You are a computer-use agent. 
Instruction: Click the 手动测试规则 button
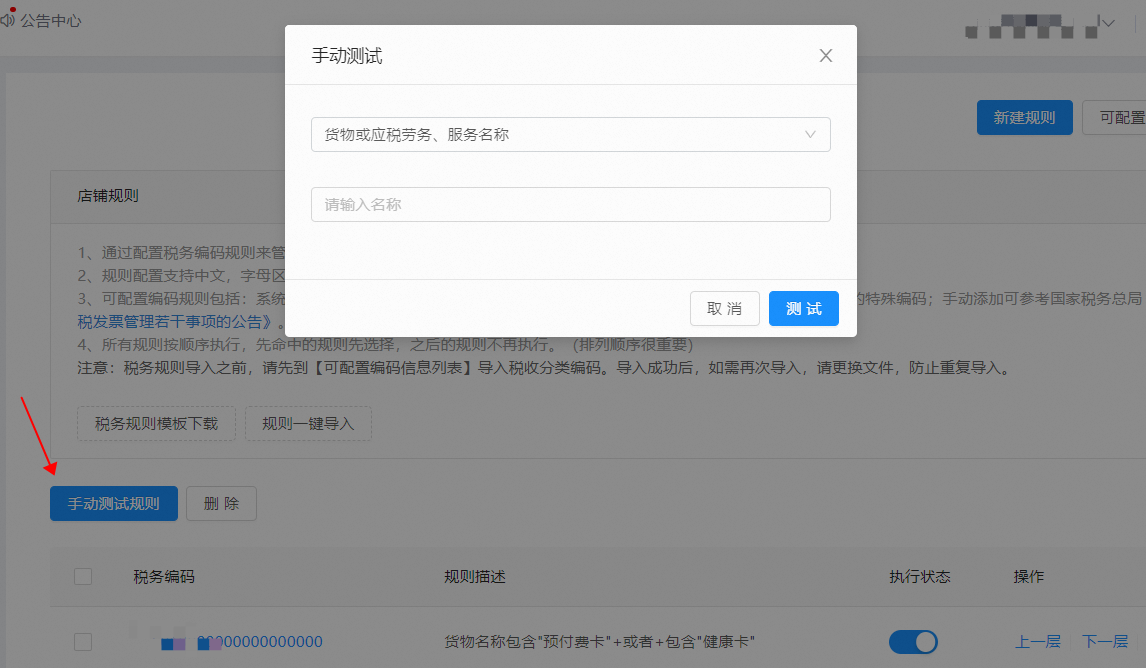[x=113, y=504]
